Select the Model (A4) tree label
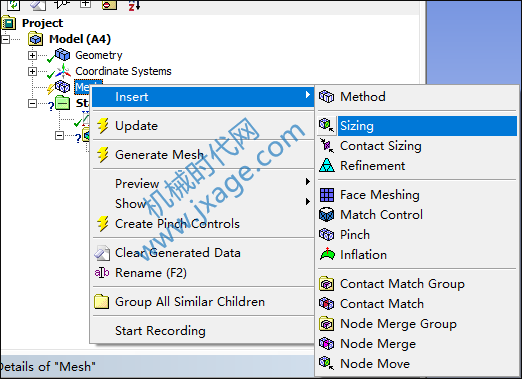This screenshot has height=379, width=522. click(80, 39)
